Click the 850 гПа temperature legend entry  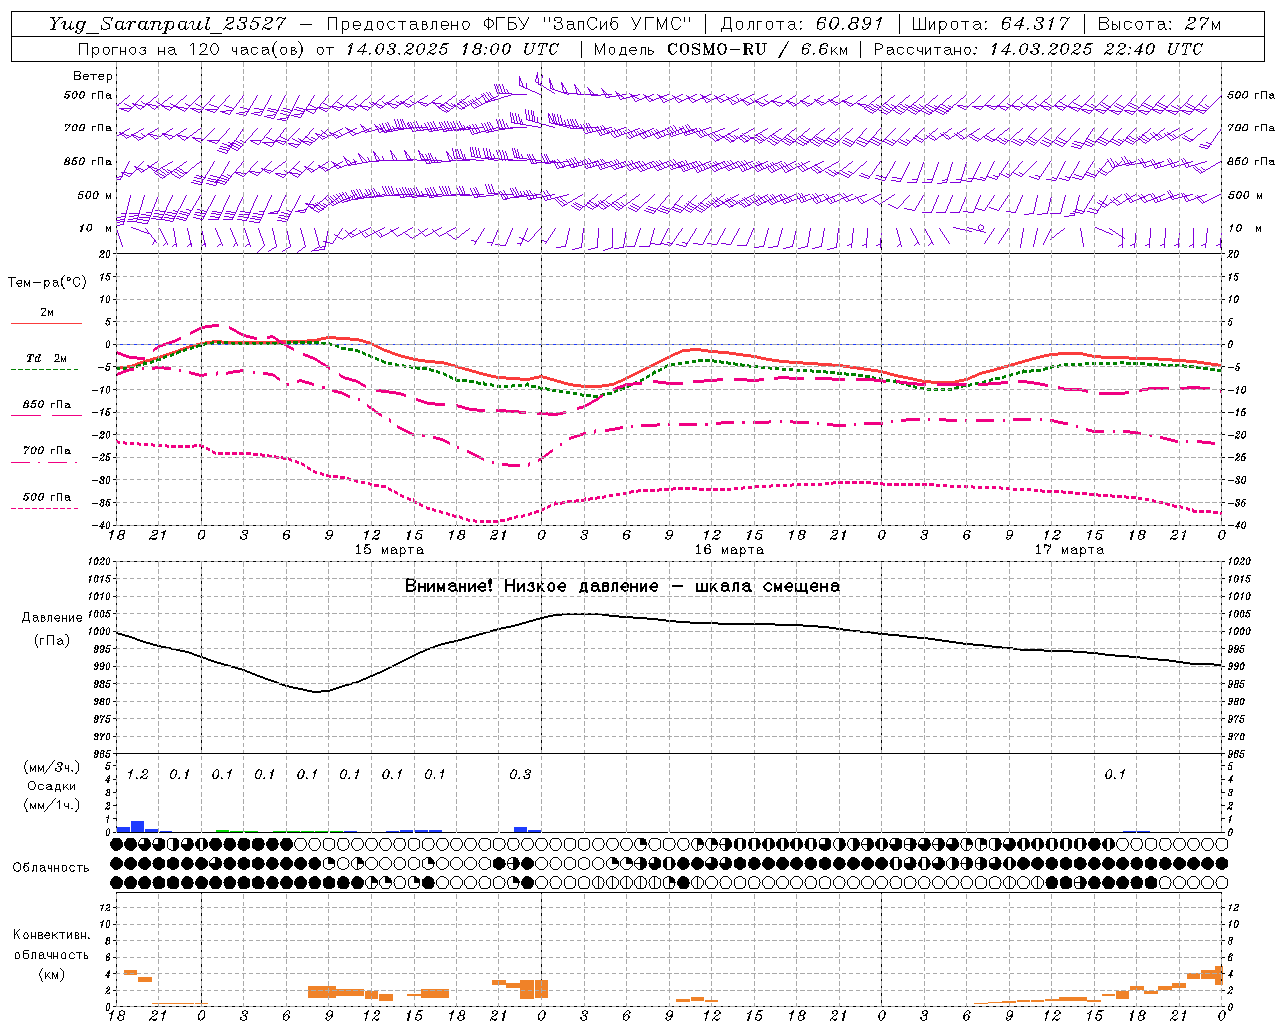click(47, 405)
